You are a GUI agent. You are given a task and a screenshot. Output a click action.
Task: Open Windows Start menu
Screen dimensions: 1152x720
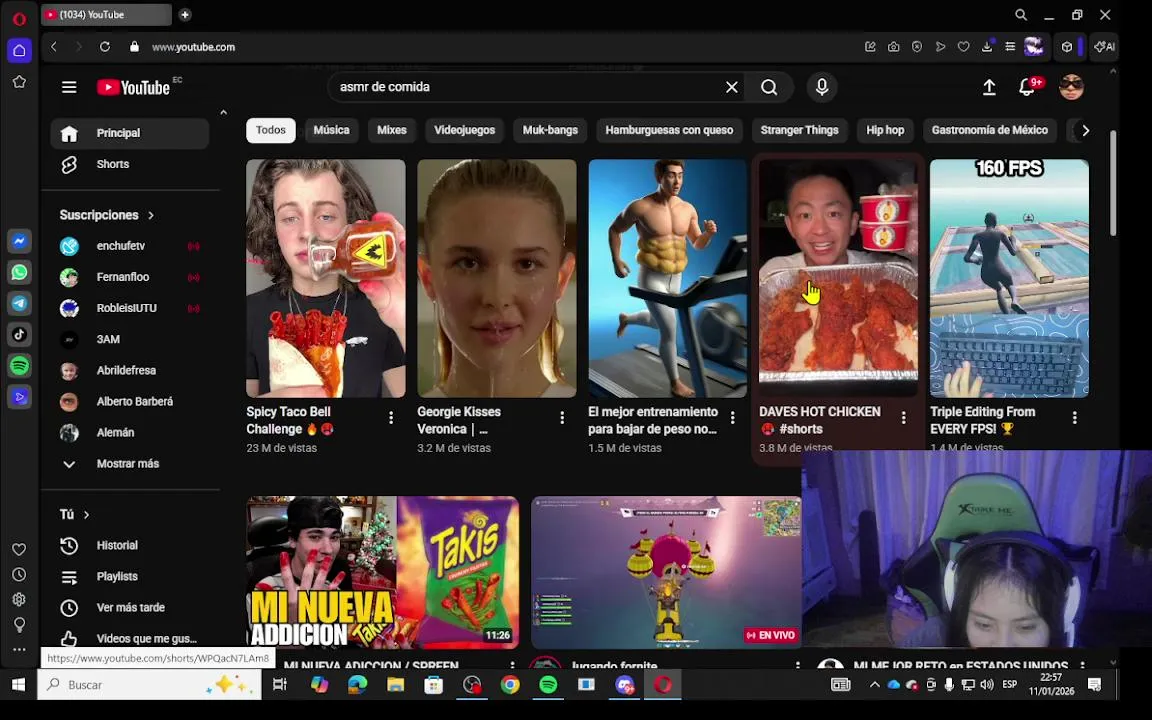18,685
